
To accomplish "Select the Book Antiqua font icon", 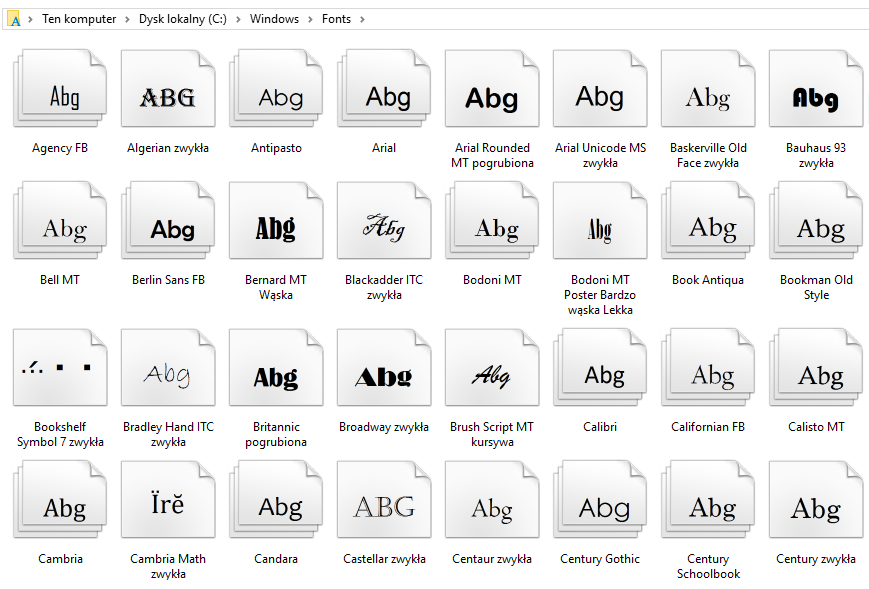I will pos(708,221).
